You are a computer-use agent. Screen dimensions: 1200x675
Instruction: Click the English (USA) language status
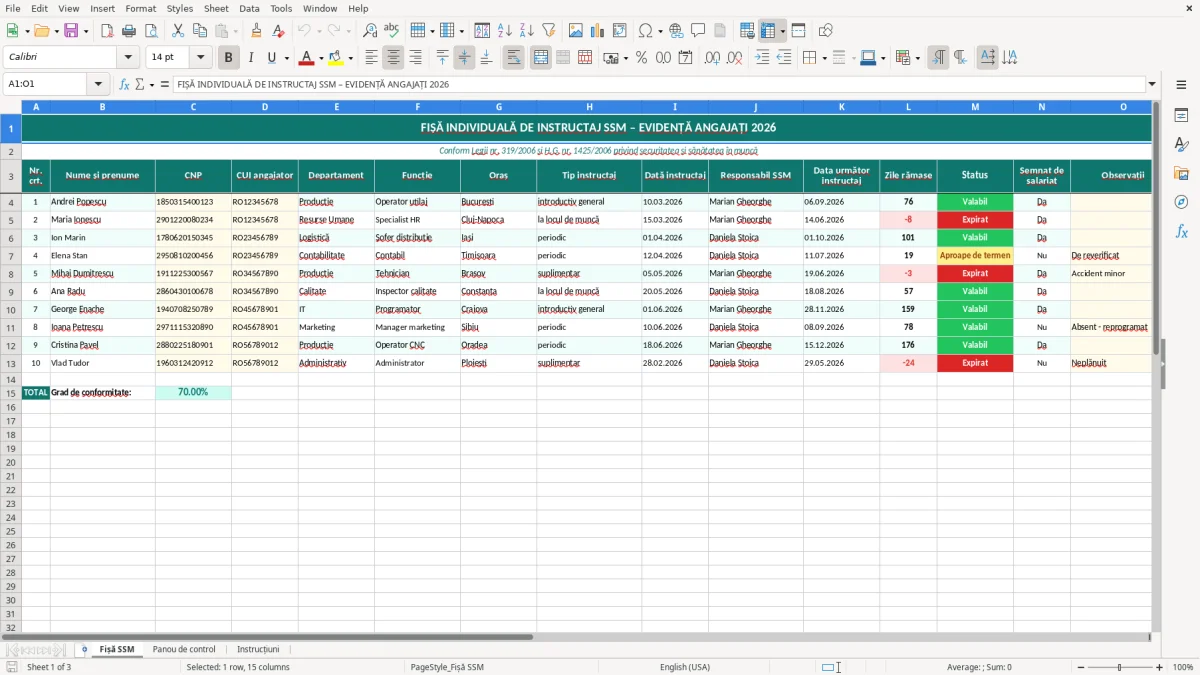(685, 667)
